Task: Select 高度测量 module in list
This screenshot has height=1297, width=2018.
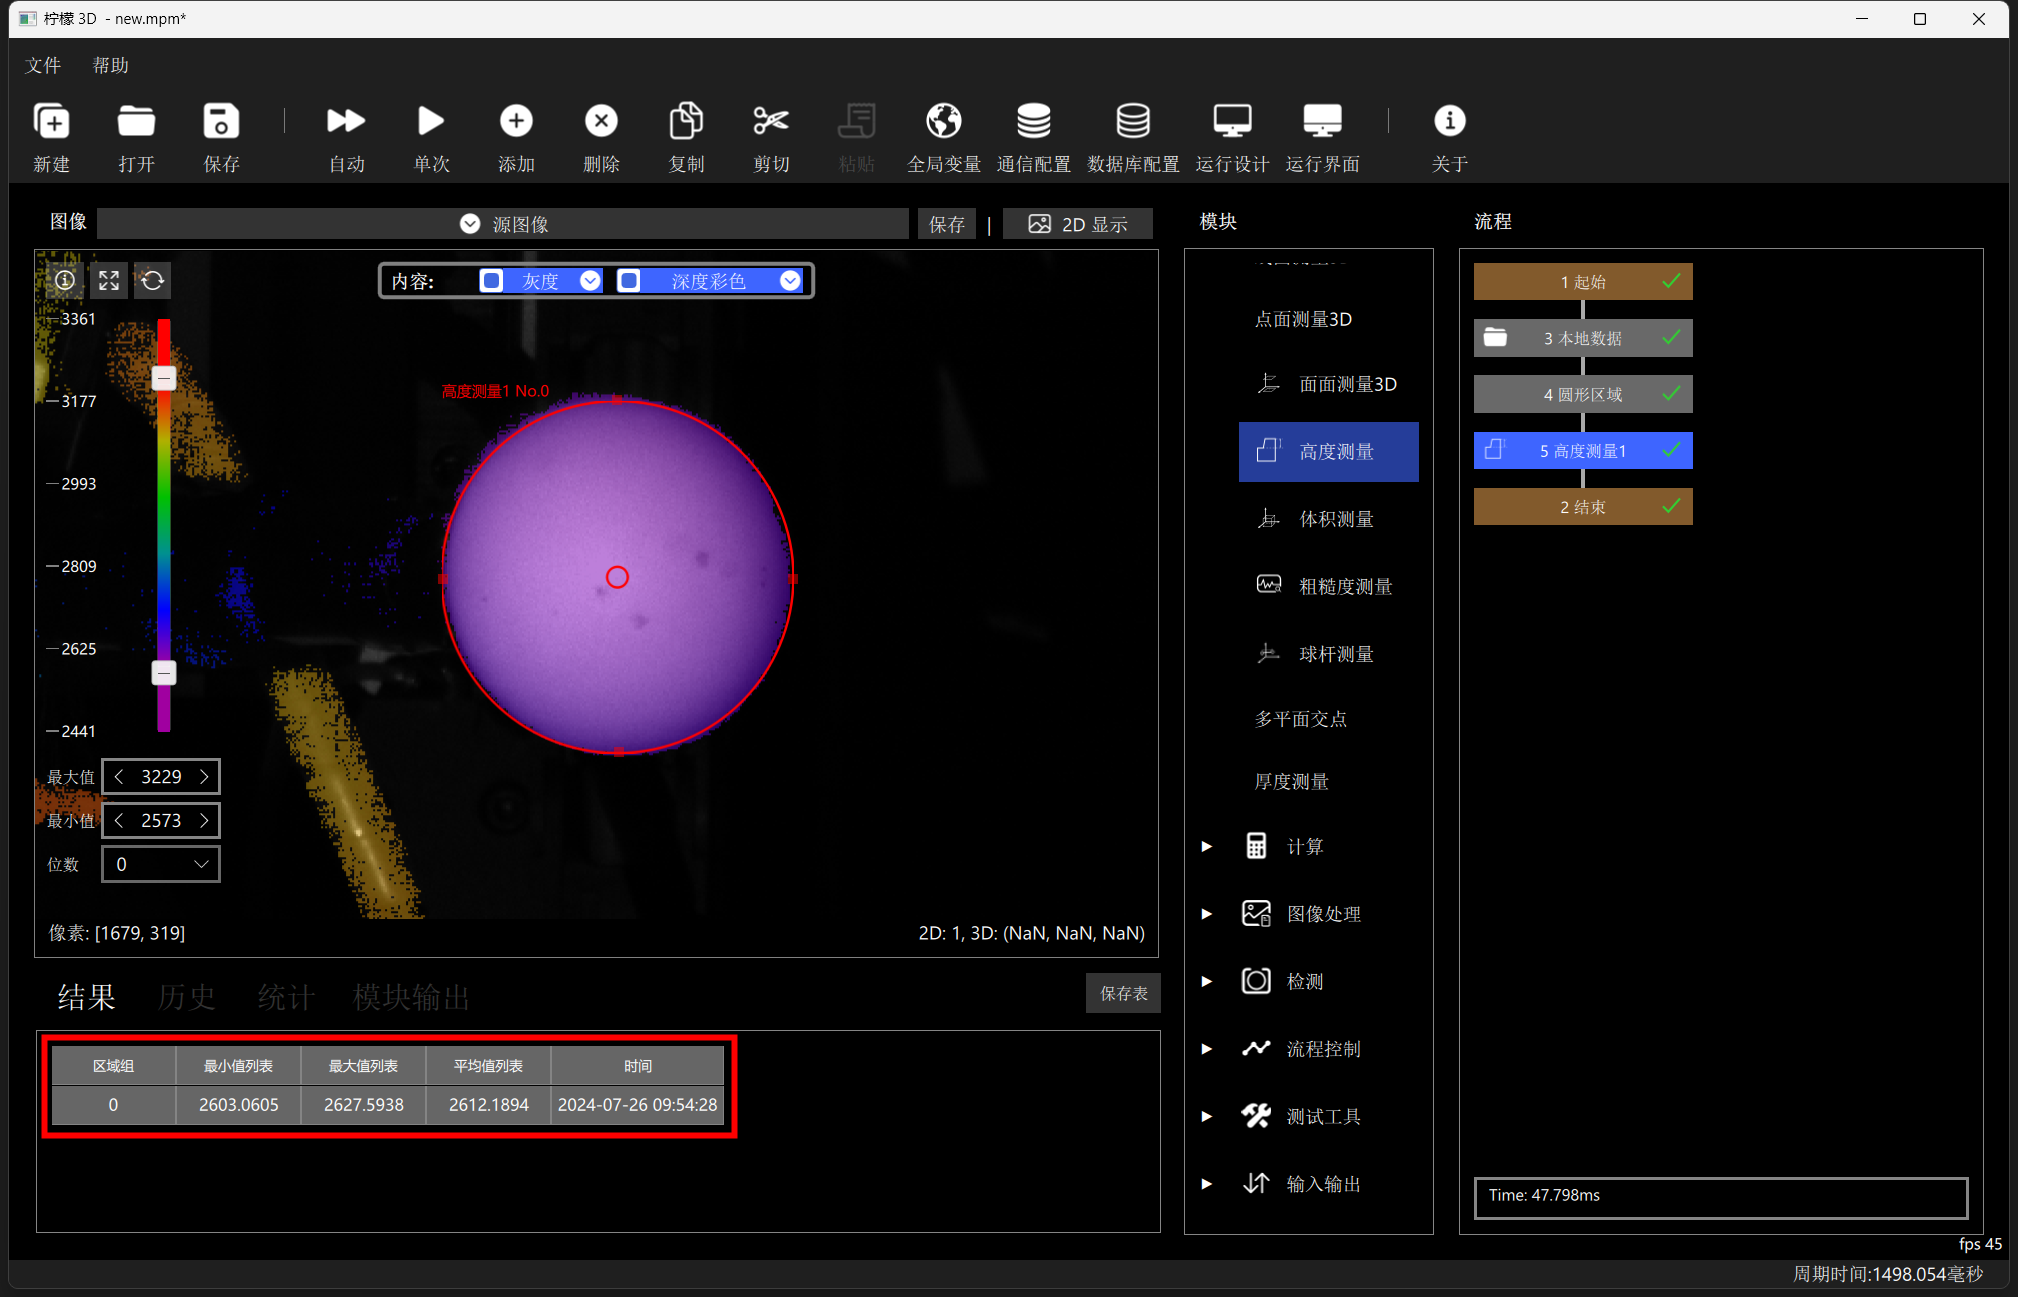Action: click(1328, 452)
